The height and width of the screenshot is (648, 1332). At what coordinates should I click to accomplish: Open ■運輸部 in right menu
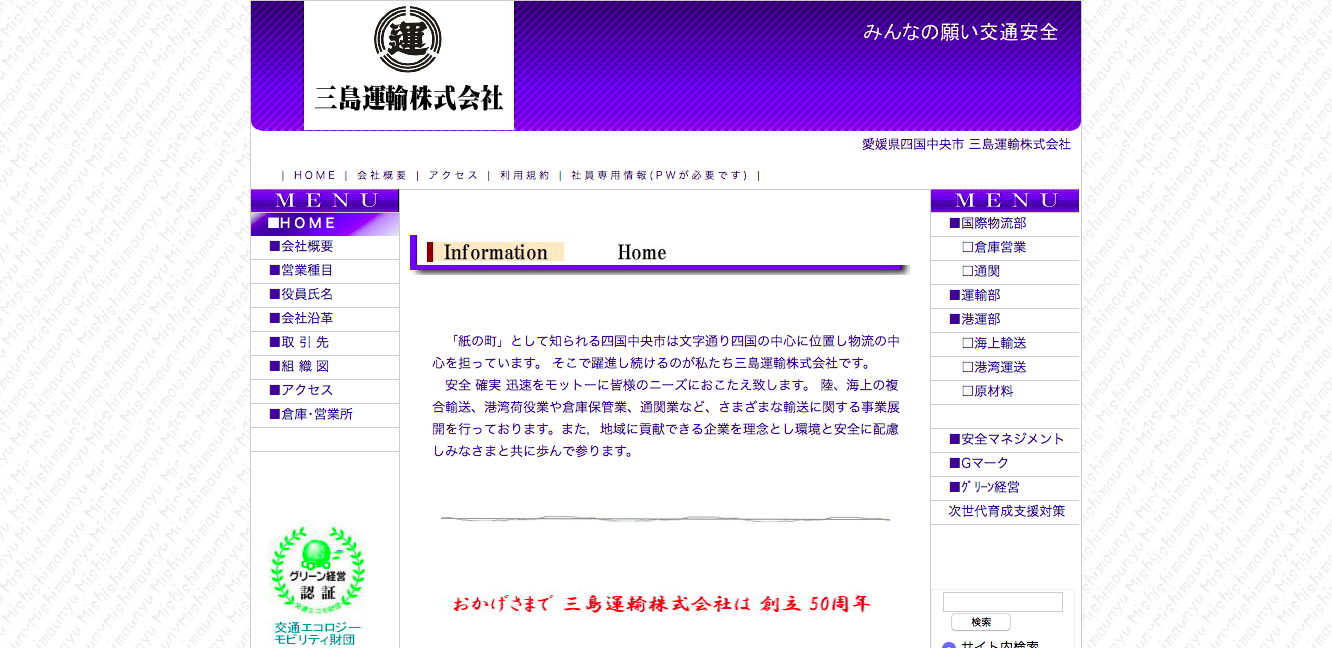[1005, 295]
